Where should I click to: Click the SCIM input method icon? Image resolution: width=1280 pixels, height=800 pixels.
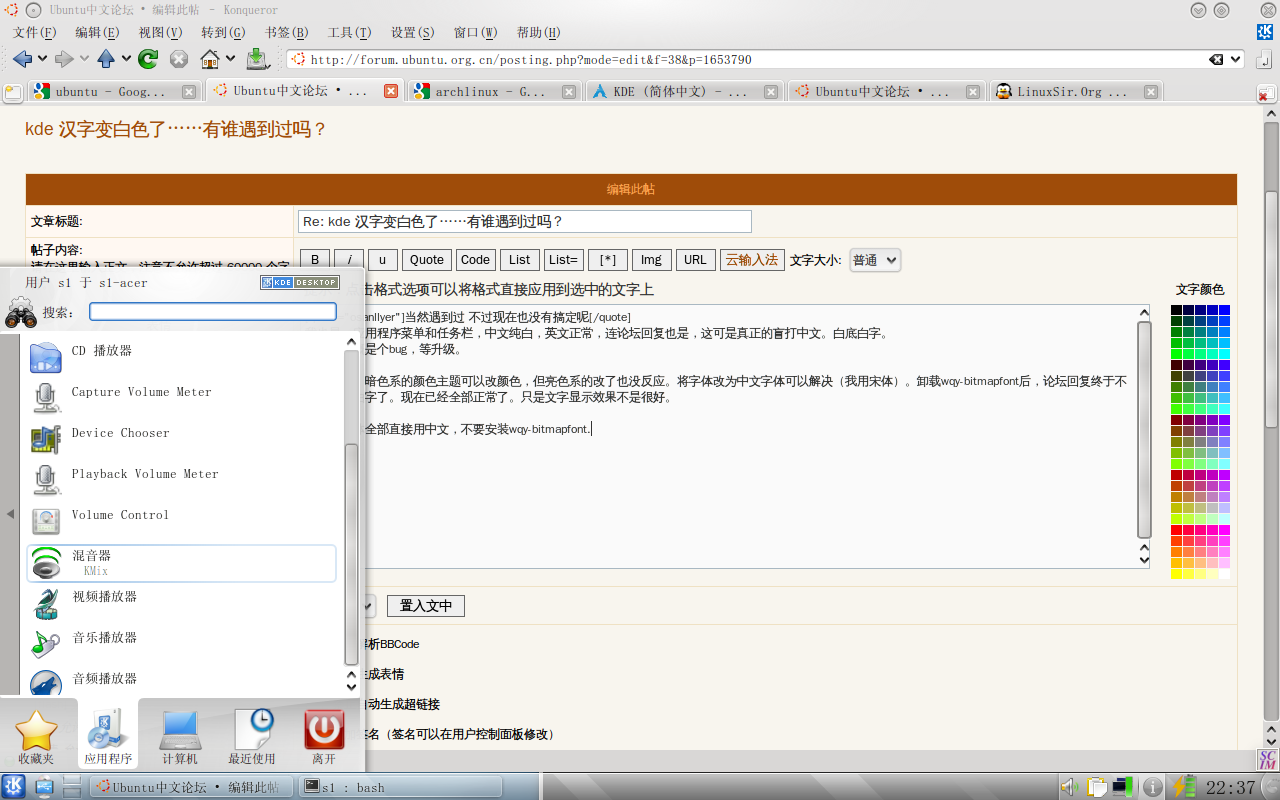[1268, 760]
